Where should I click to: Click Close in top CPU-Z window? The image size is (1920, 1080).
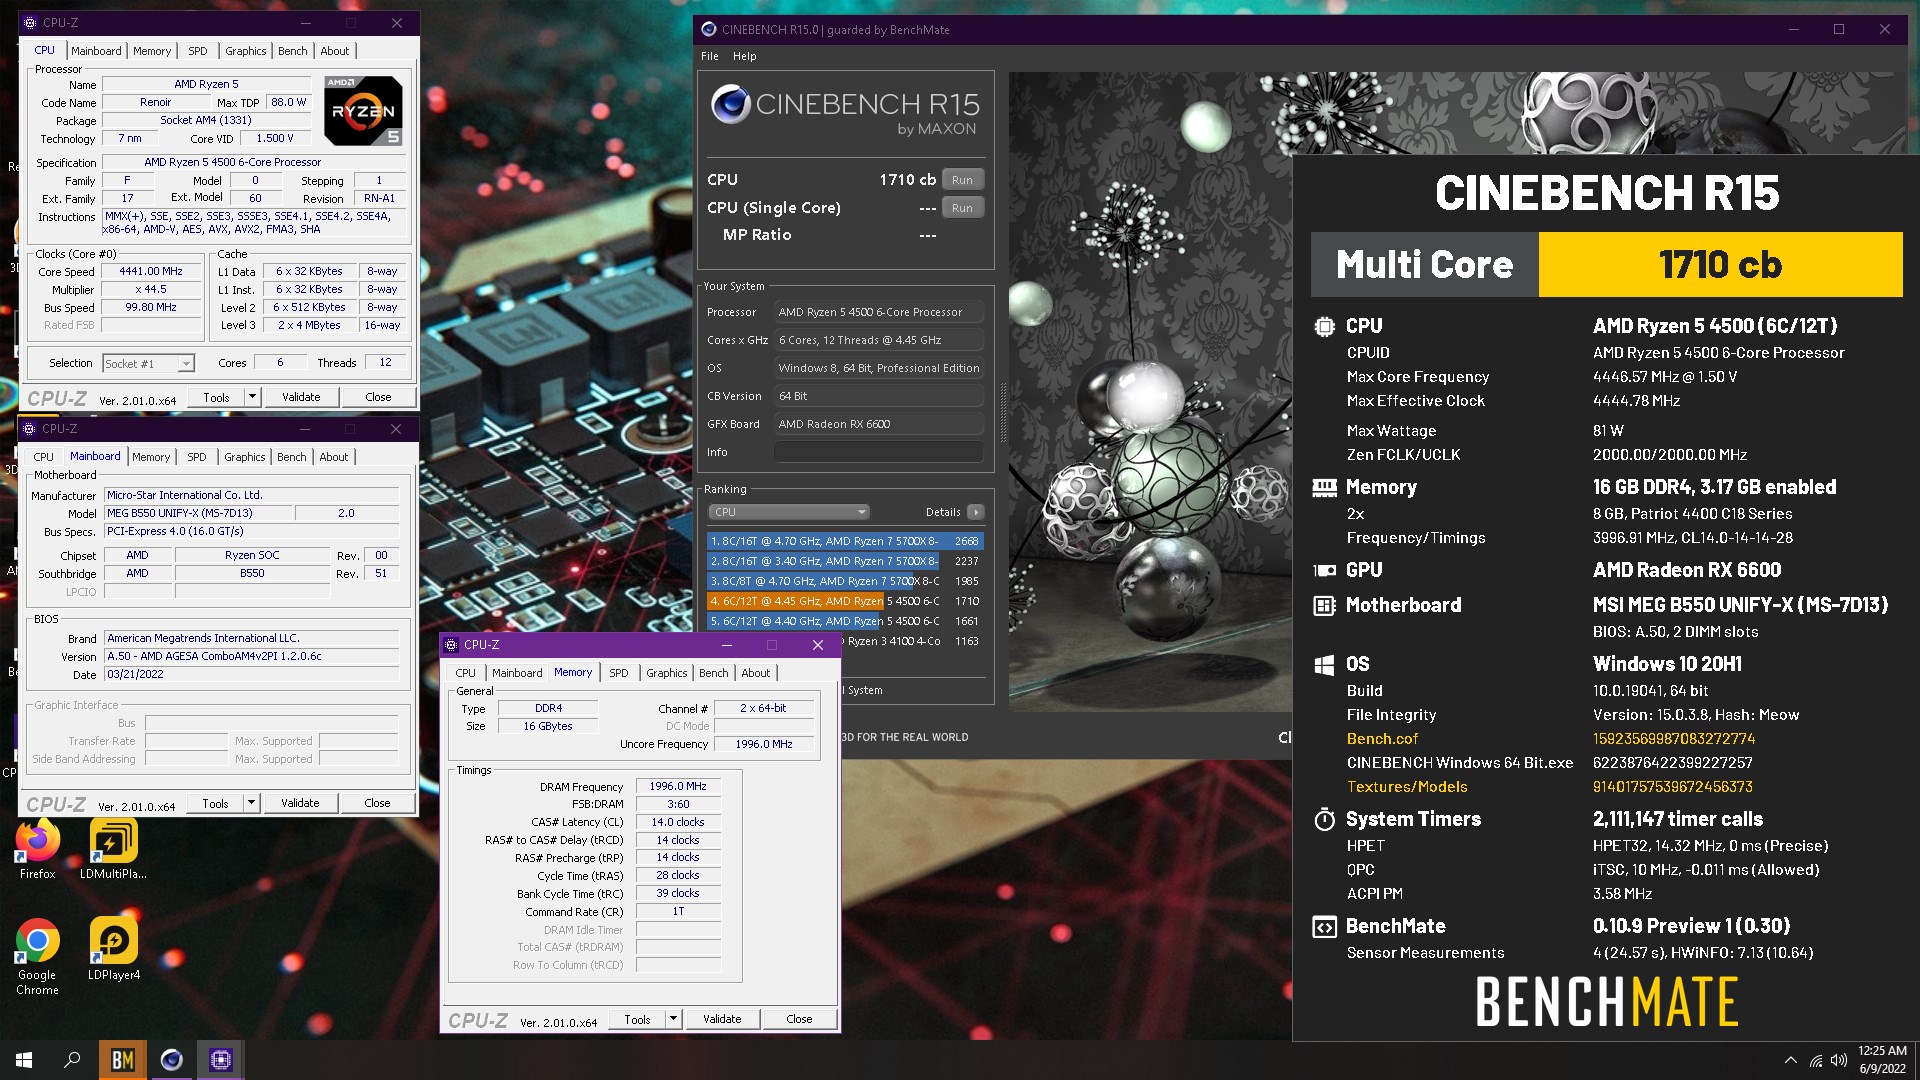pos(378,397)
